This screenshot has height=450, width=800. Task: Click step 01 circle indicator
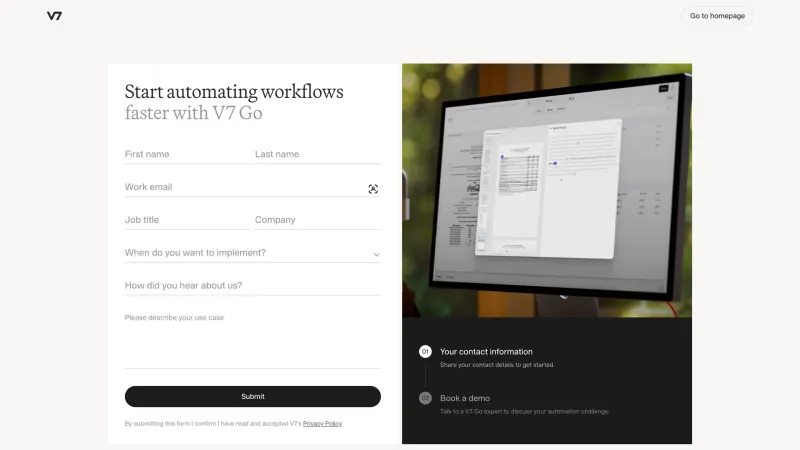coord(425,352)
